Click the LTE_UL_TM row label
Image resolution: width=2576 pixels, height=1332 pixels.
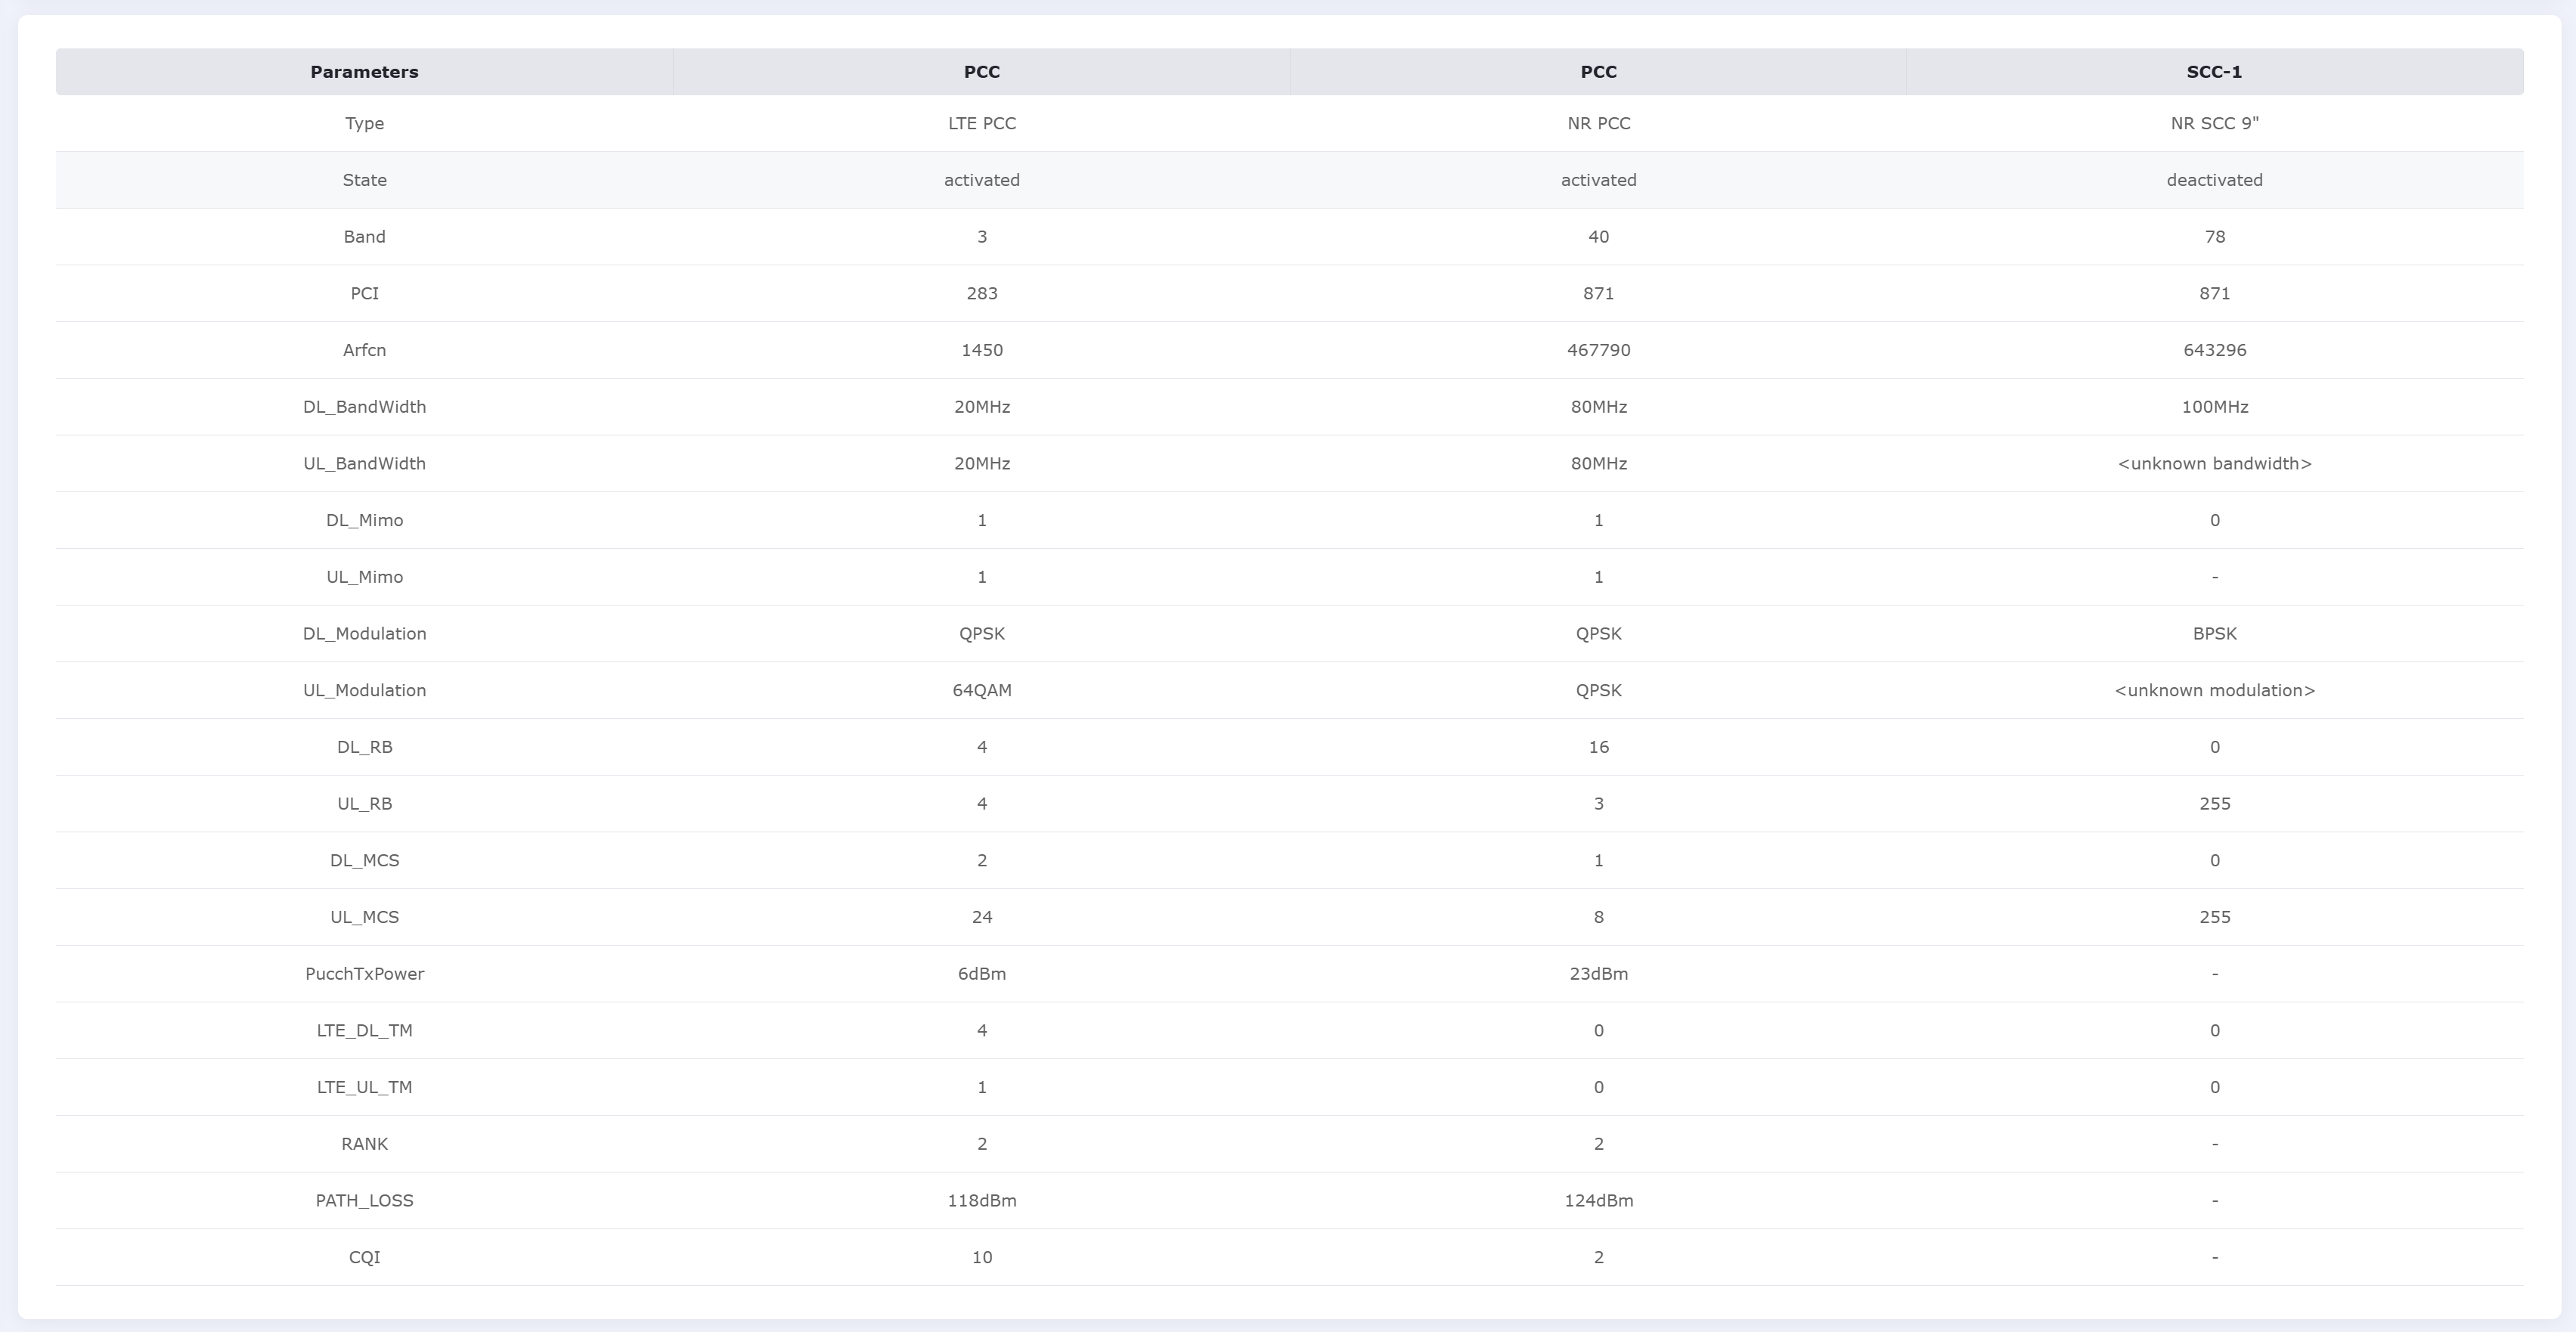(364, 1087)
